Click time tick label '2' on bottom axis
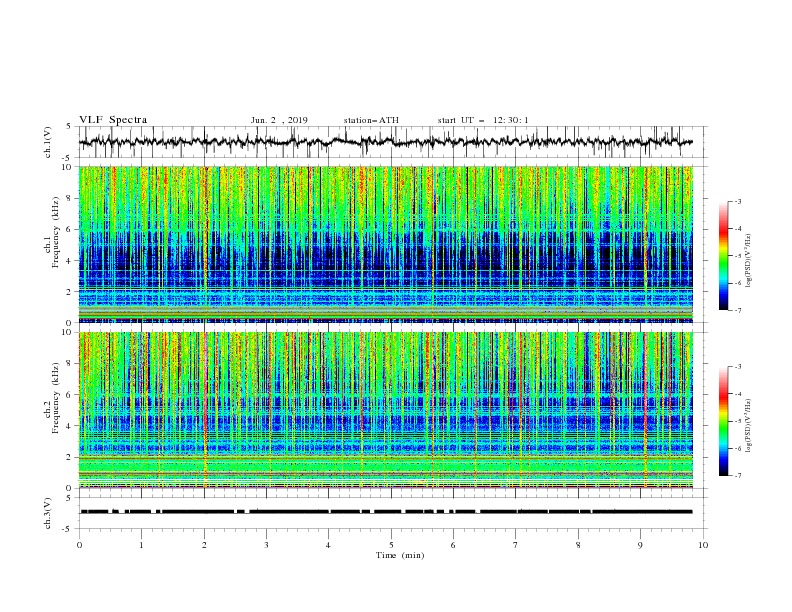This screenshot has width=792, height=612. [204, 545]
